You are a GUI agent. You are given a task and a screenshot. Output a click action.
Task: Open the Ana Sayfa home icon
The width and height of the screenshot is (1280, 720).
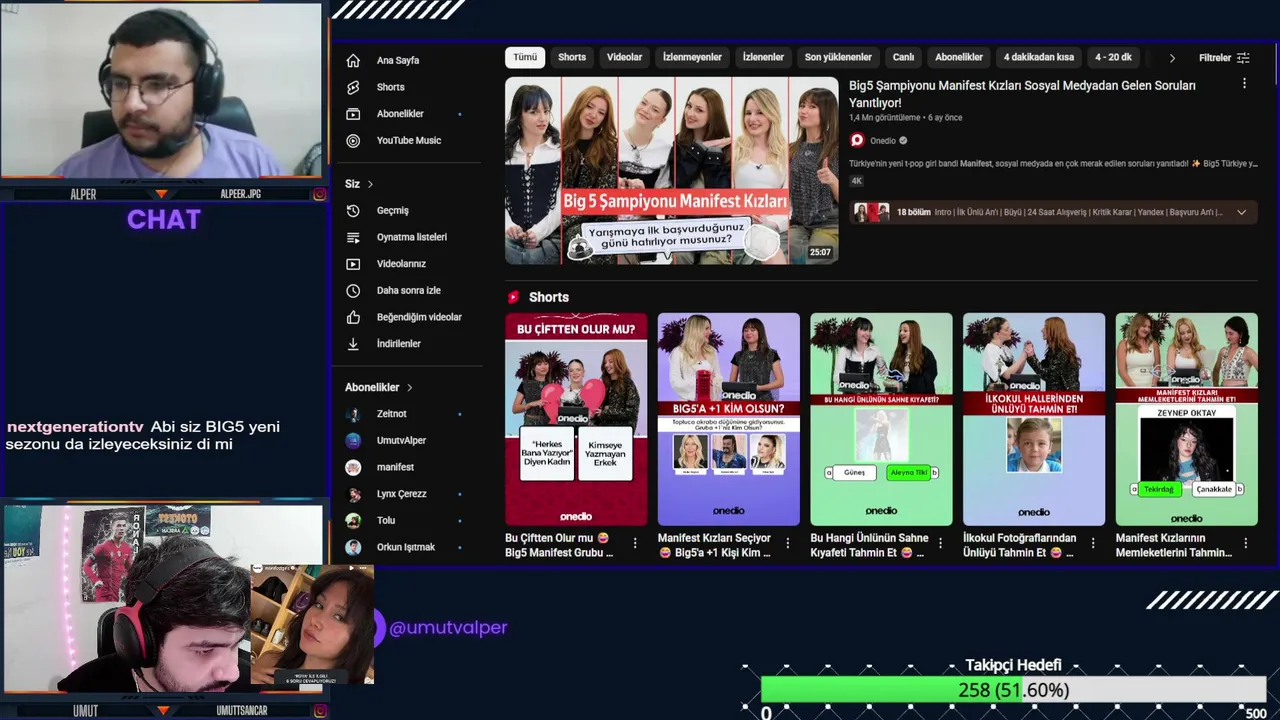click(x=353, y=61)
